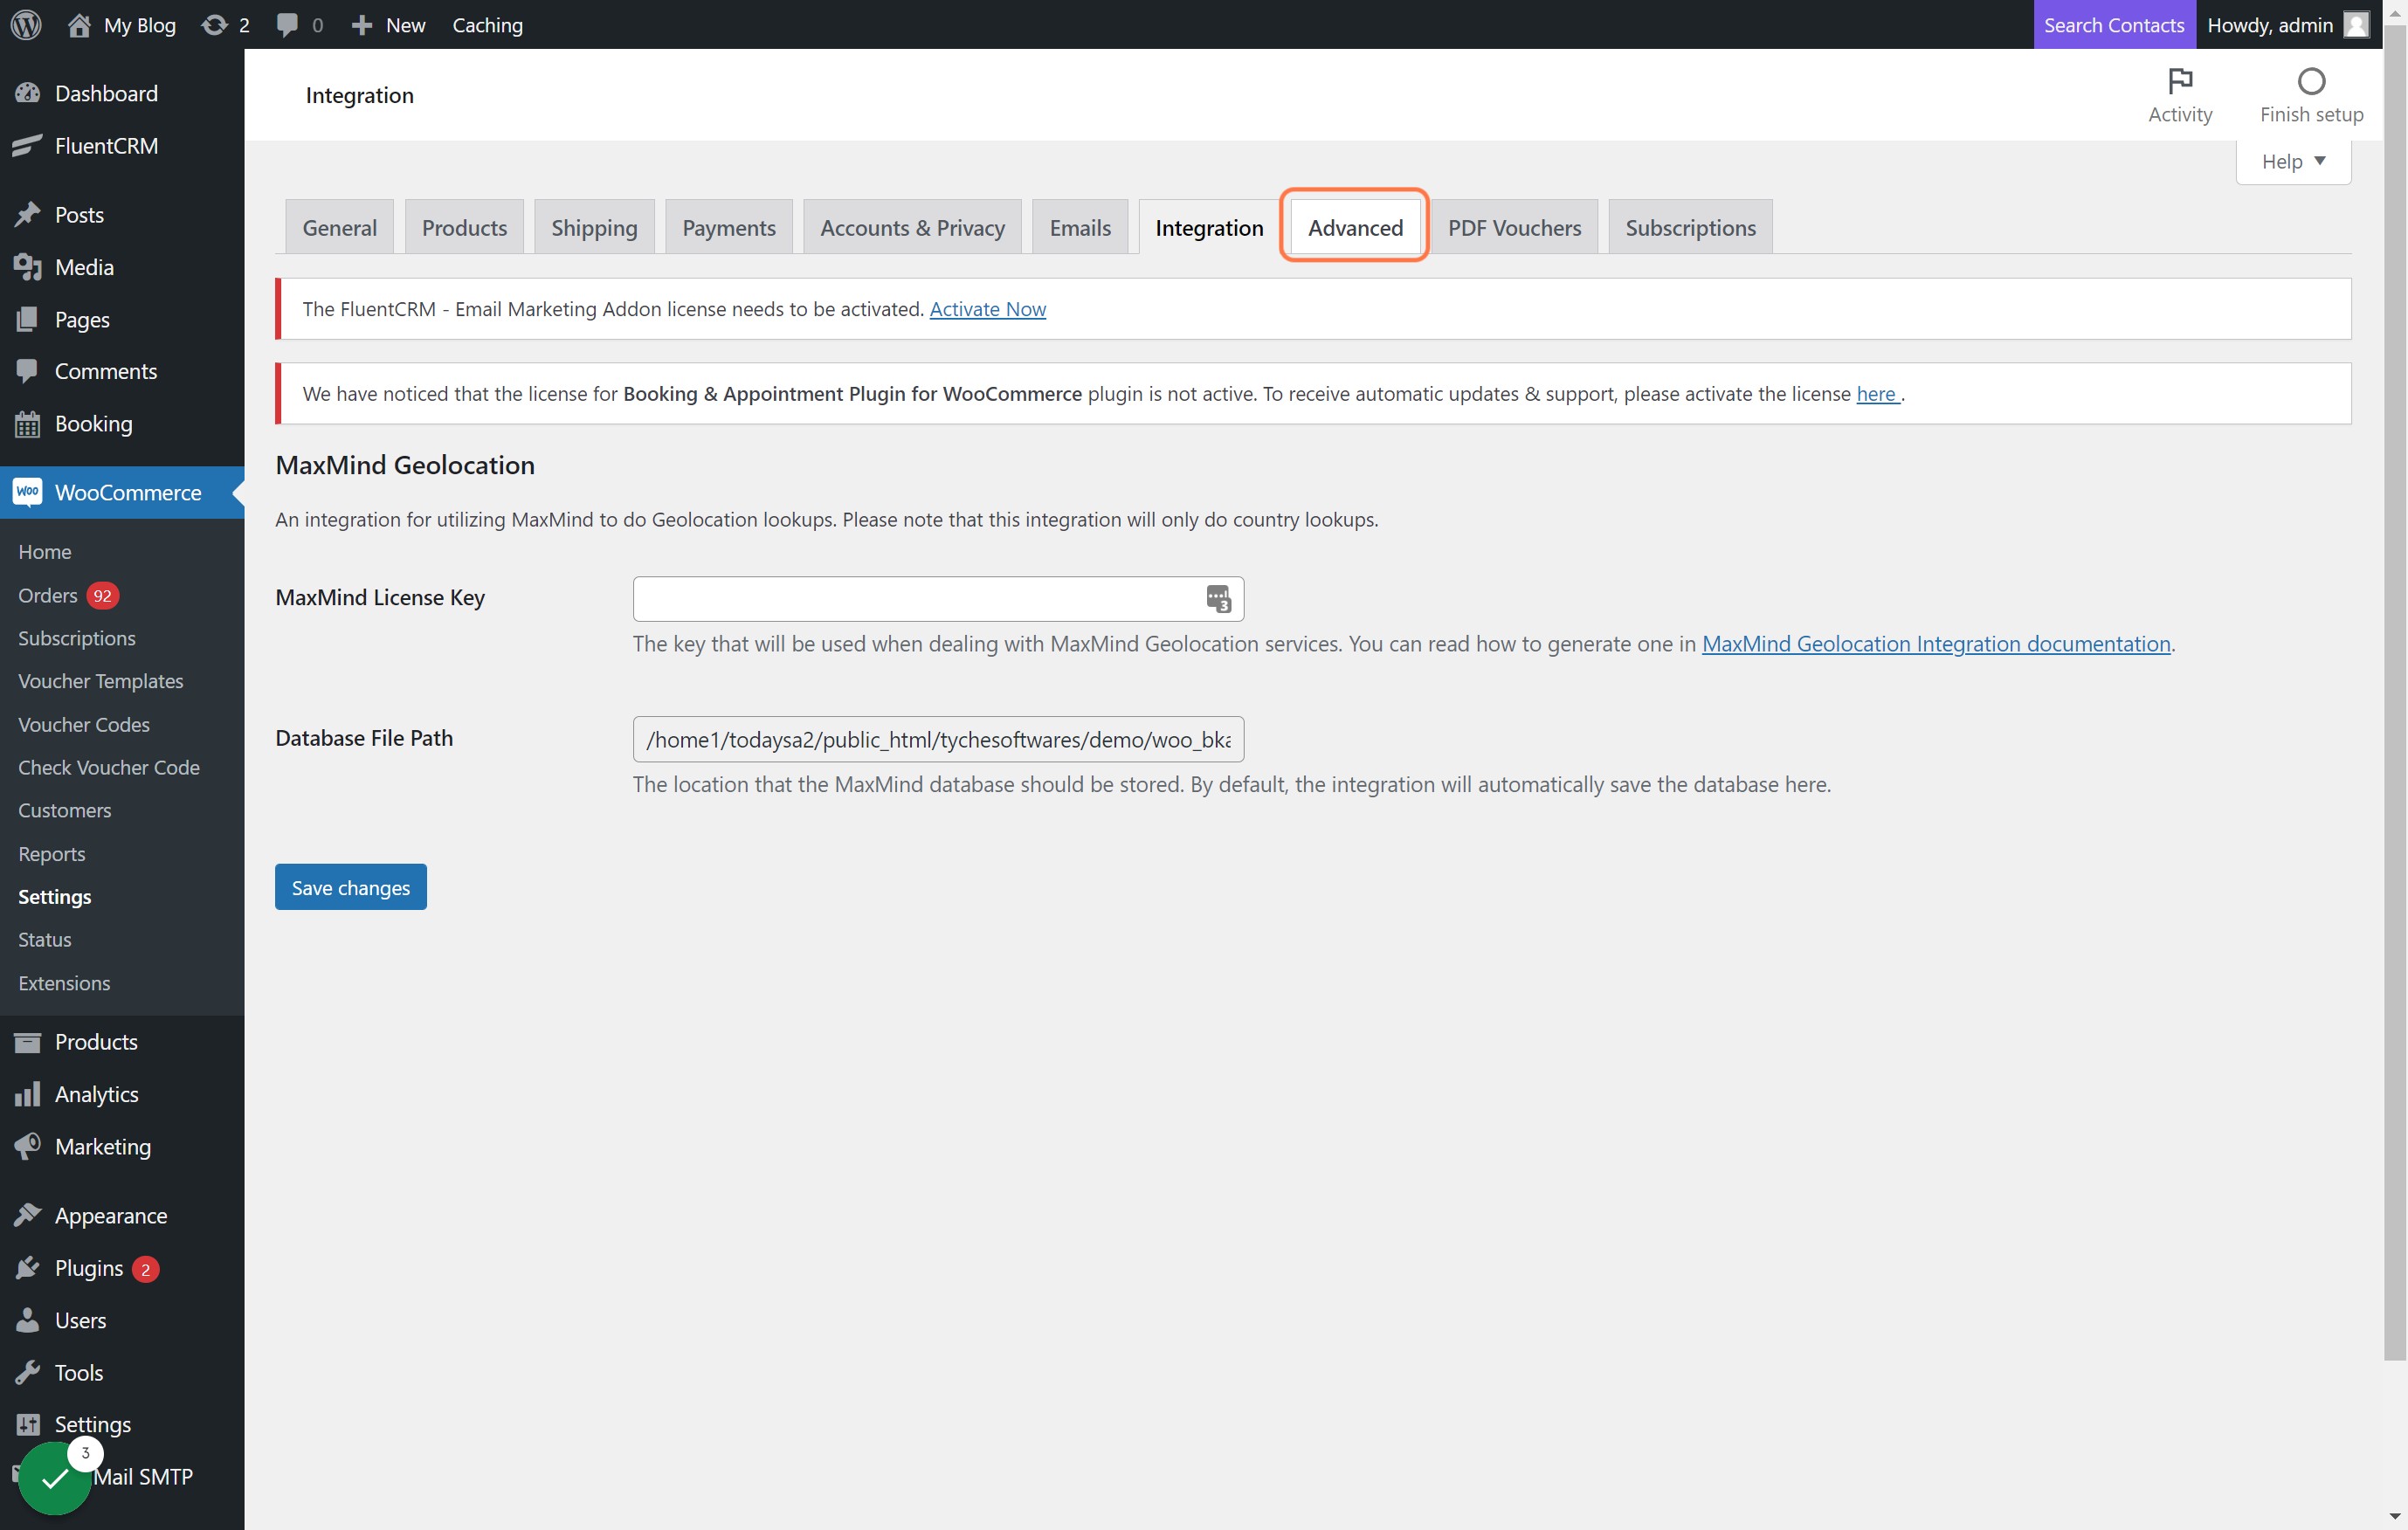Switch to the General tab
Image resolution: width=2408 pixels, height=1530 pixels.
339,227
